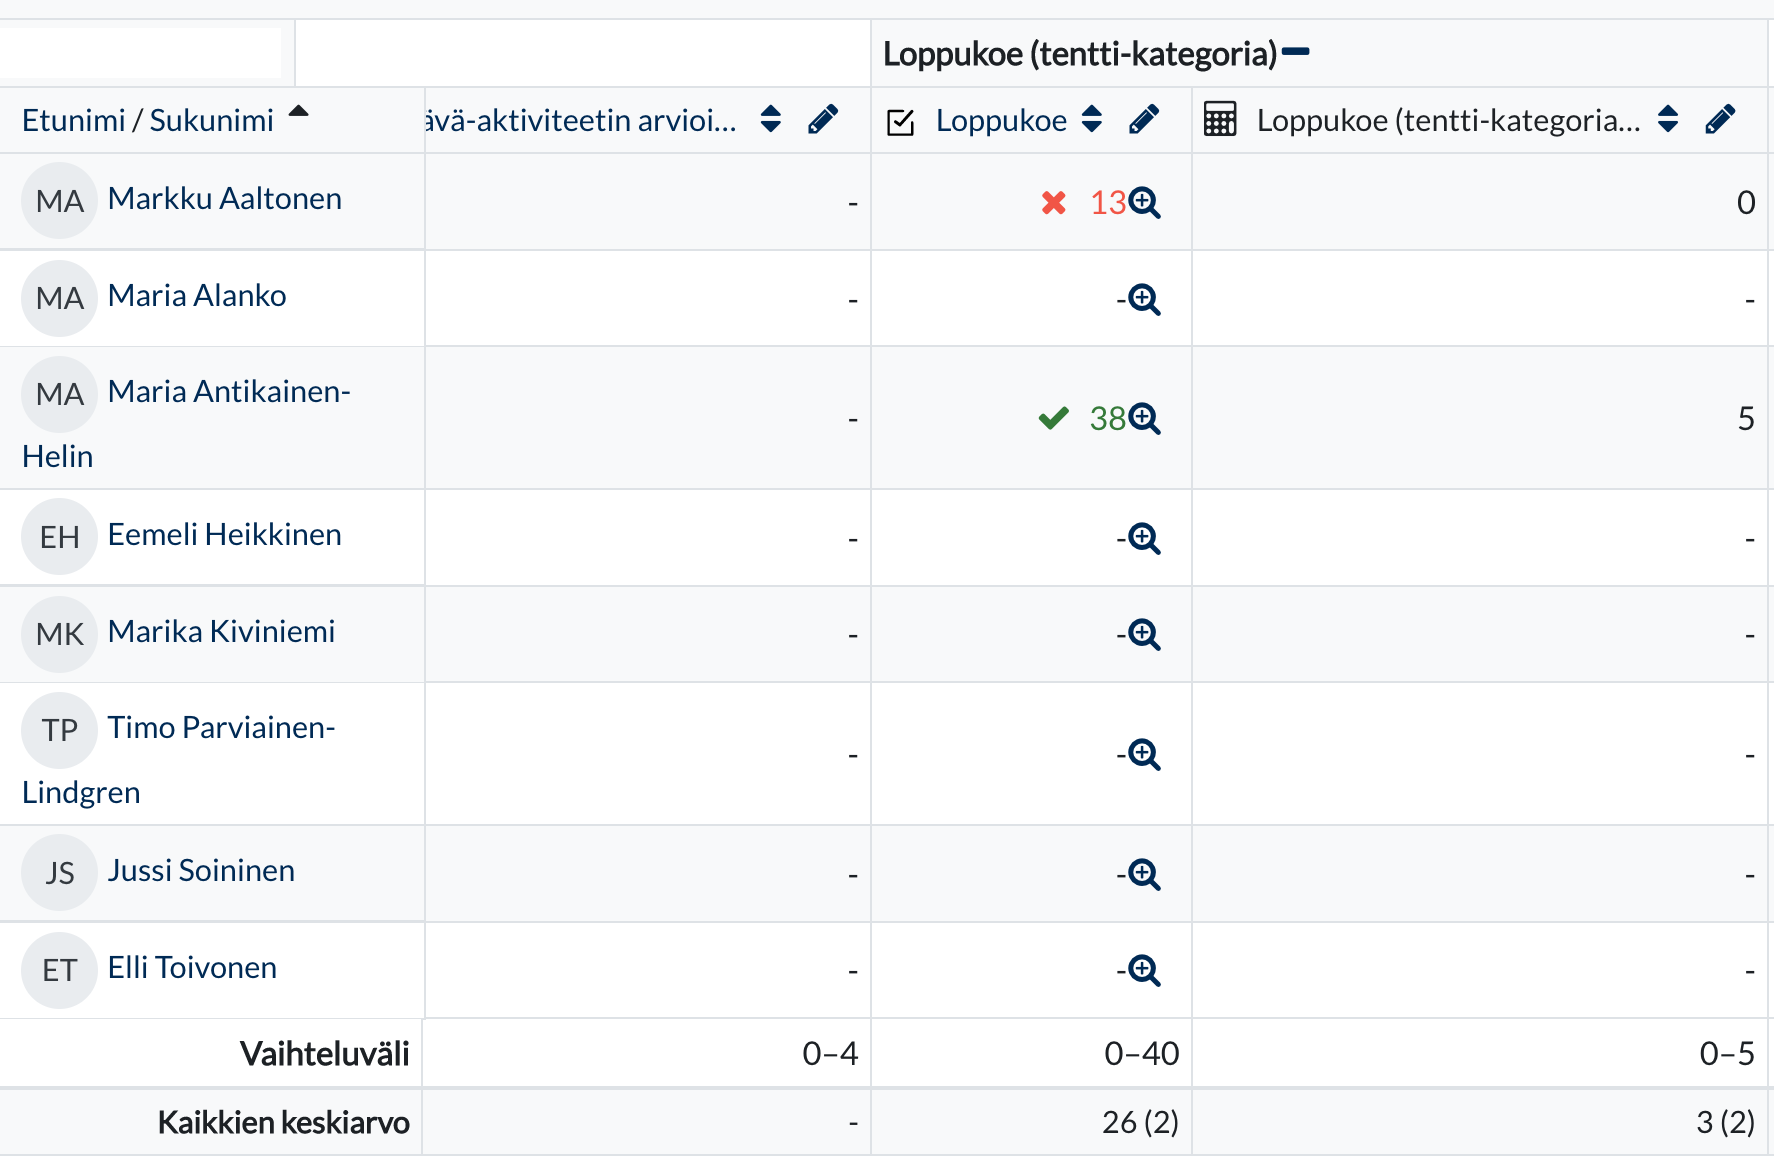Open Markku Aaltonen's profile link
The image size is (1774, 1172).
pyautogui.click(x=224, y=199)
